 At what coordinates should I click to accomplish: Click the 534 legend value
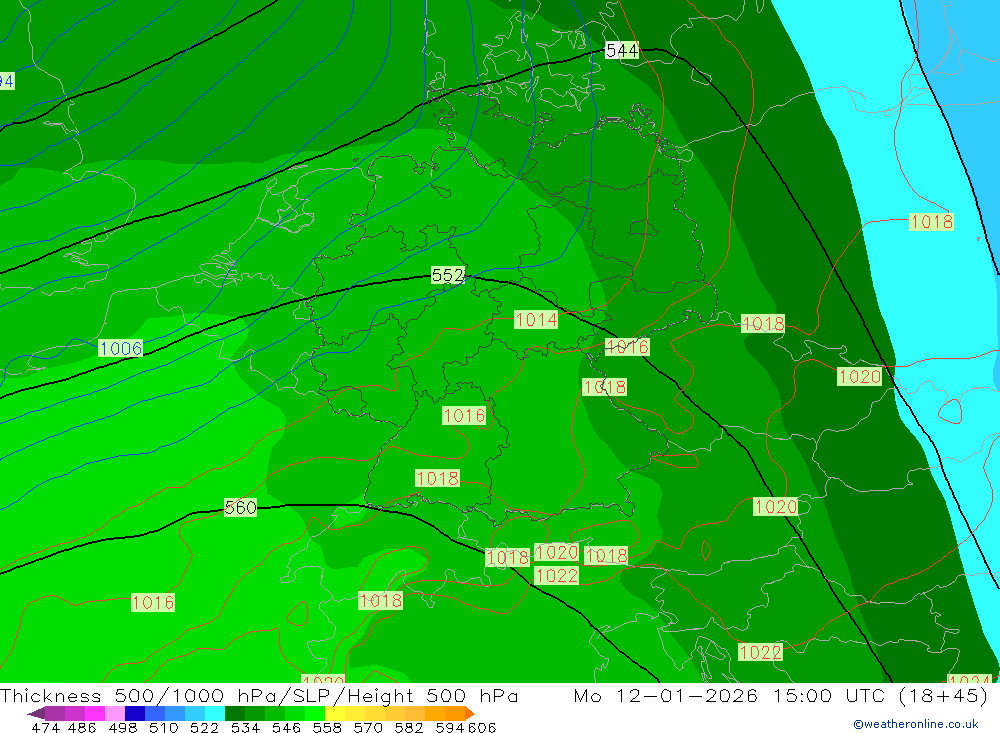coord(245,727)
